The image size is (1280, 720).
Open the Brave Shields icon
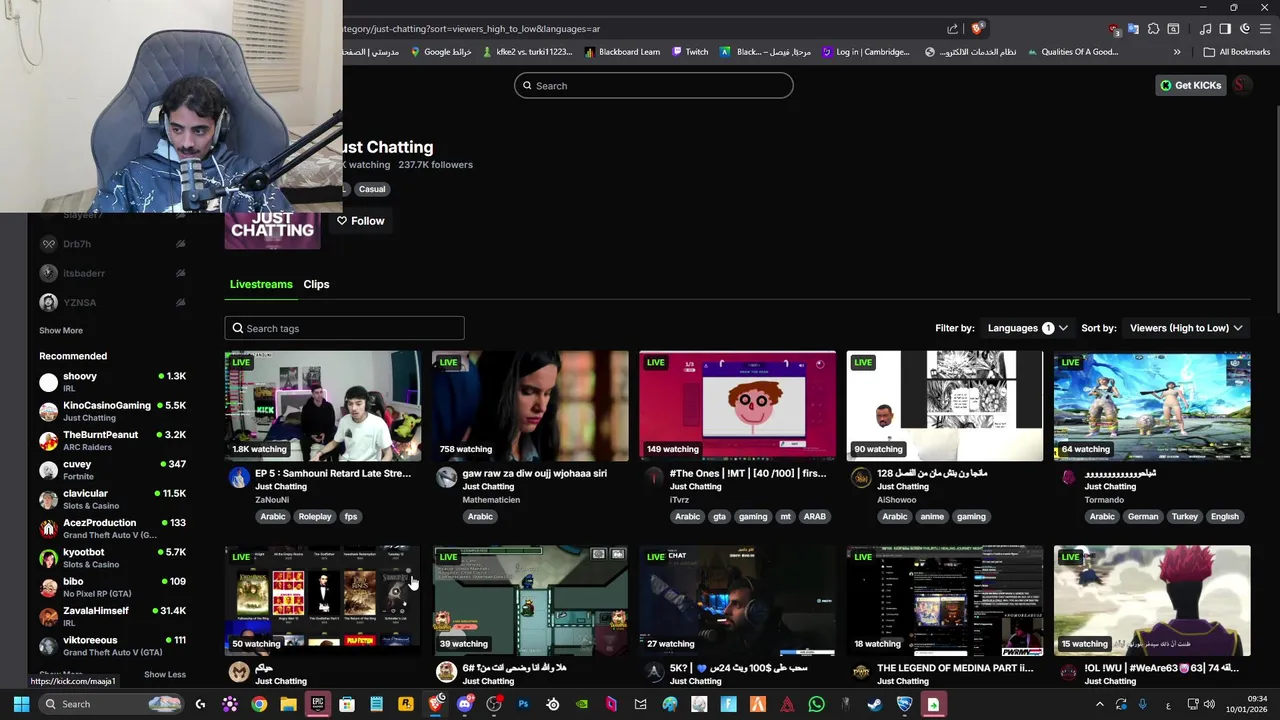click(977, 29)
